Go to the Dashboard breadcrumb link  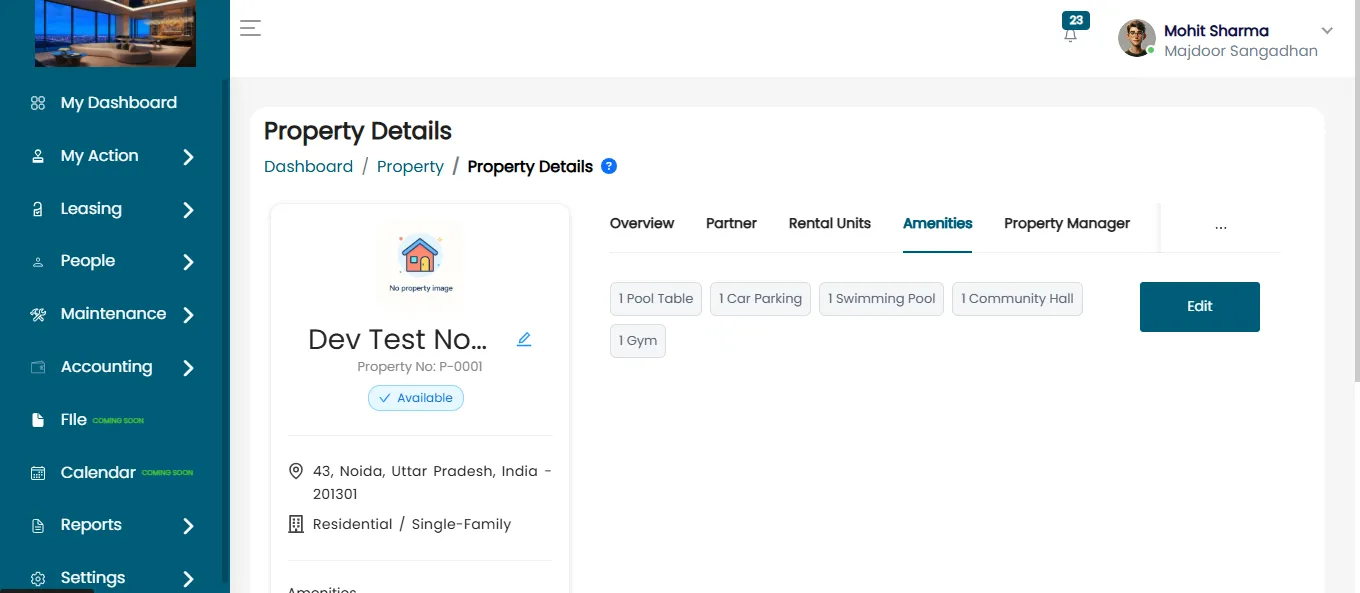[308, 166]
